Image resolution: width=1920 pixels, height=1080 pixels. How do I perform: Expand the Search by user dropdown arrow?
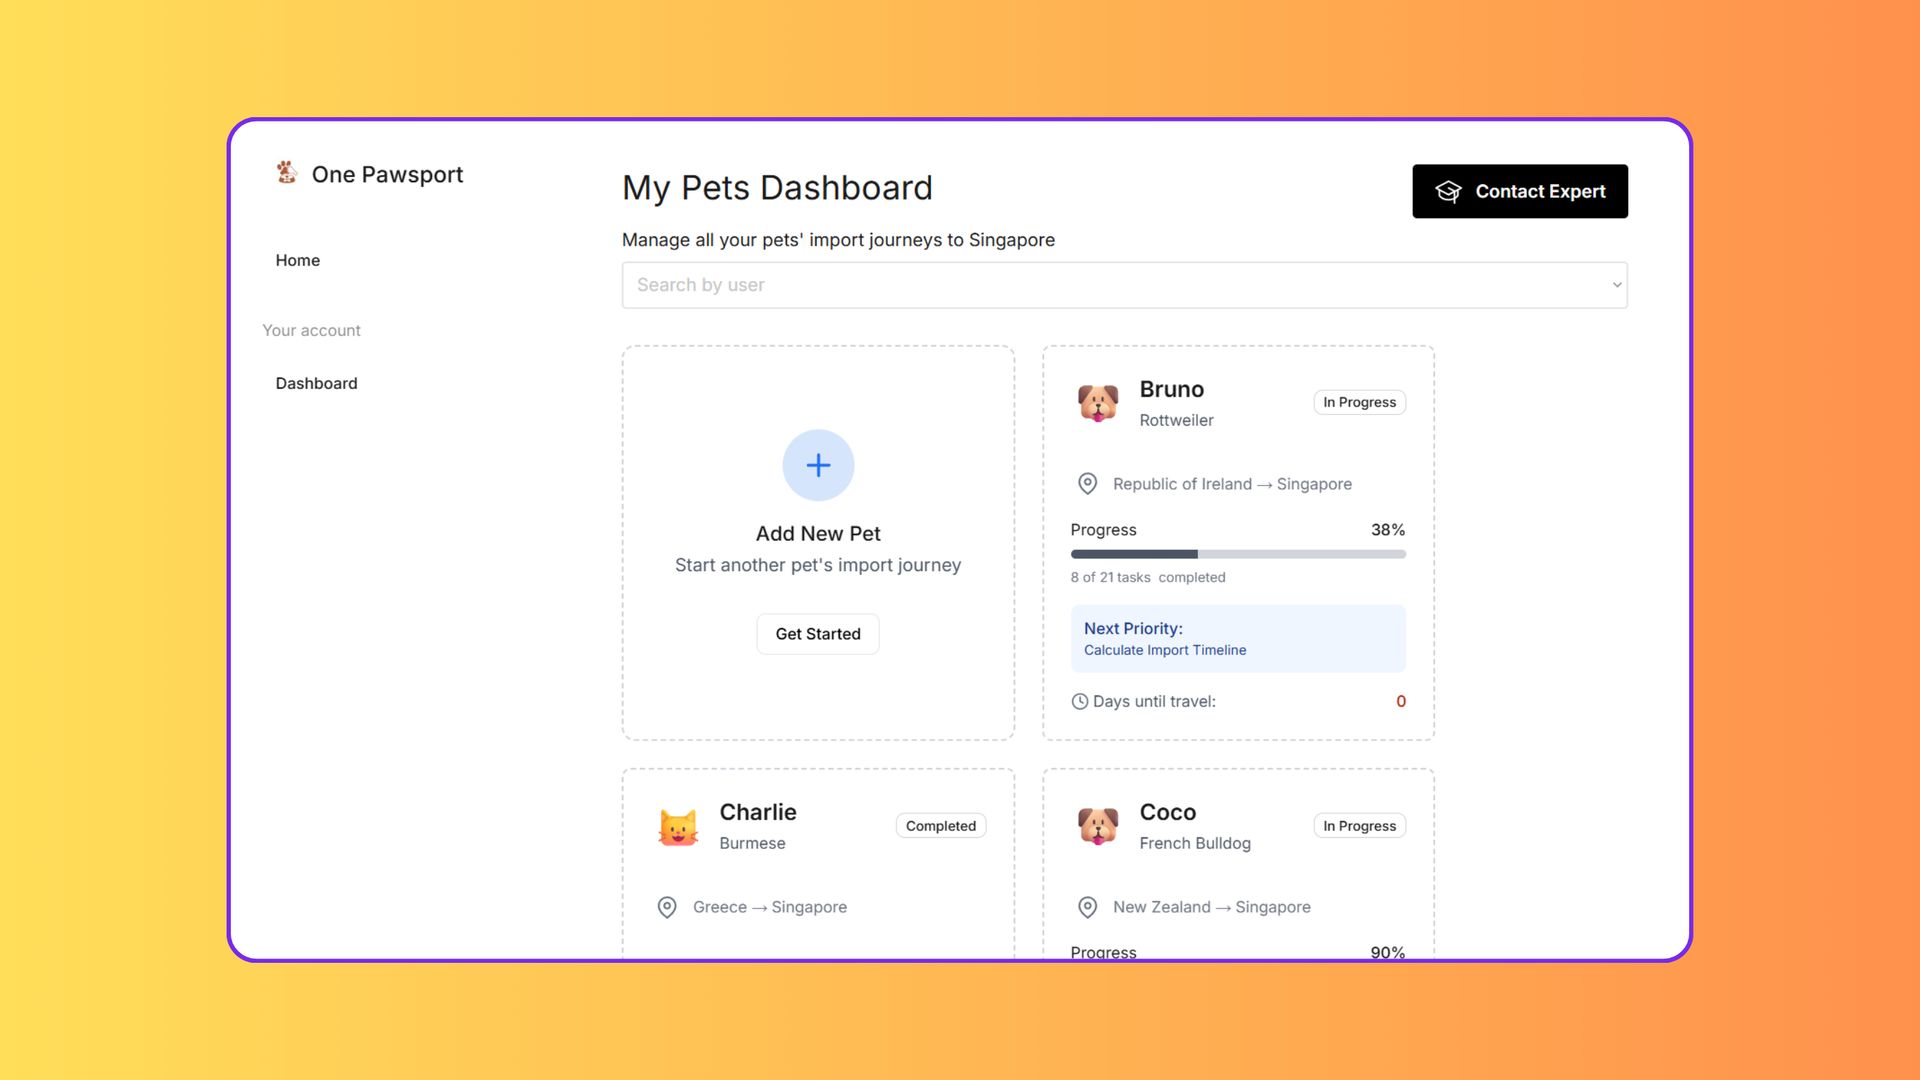[x=1616, y=285]
